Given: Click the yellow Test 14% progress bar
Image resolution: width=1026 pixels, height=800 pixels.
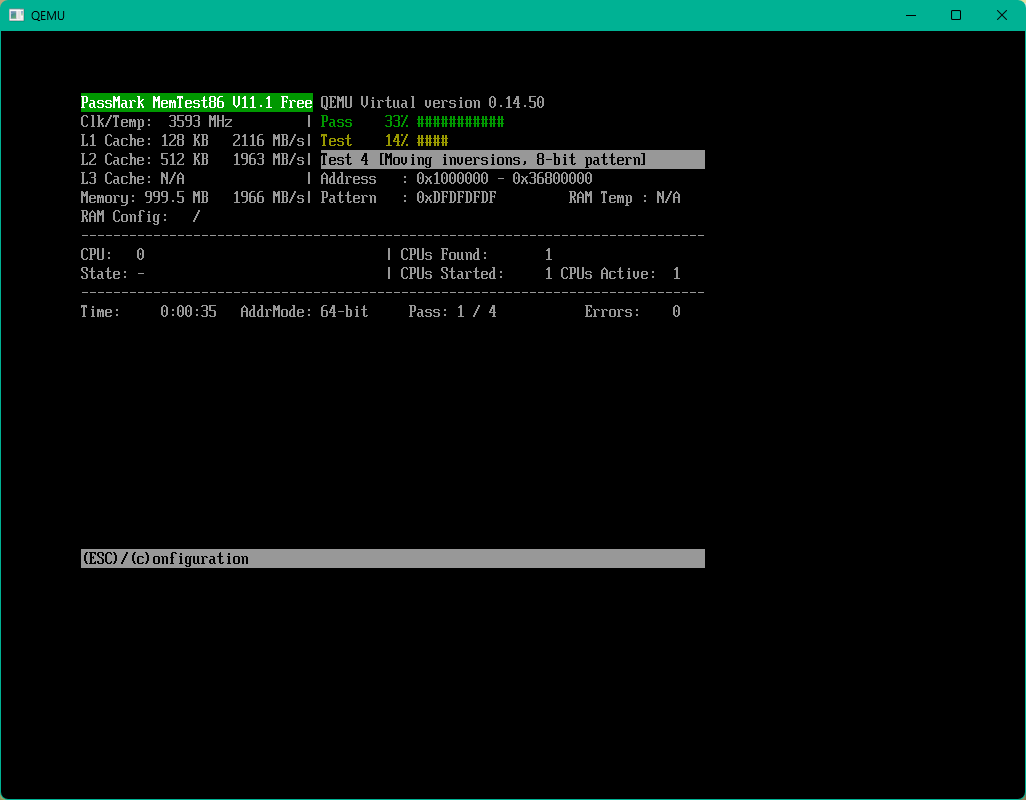Looking at the screenshot, I should (432, 141).
